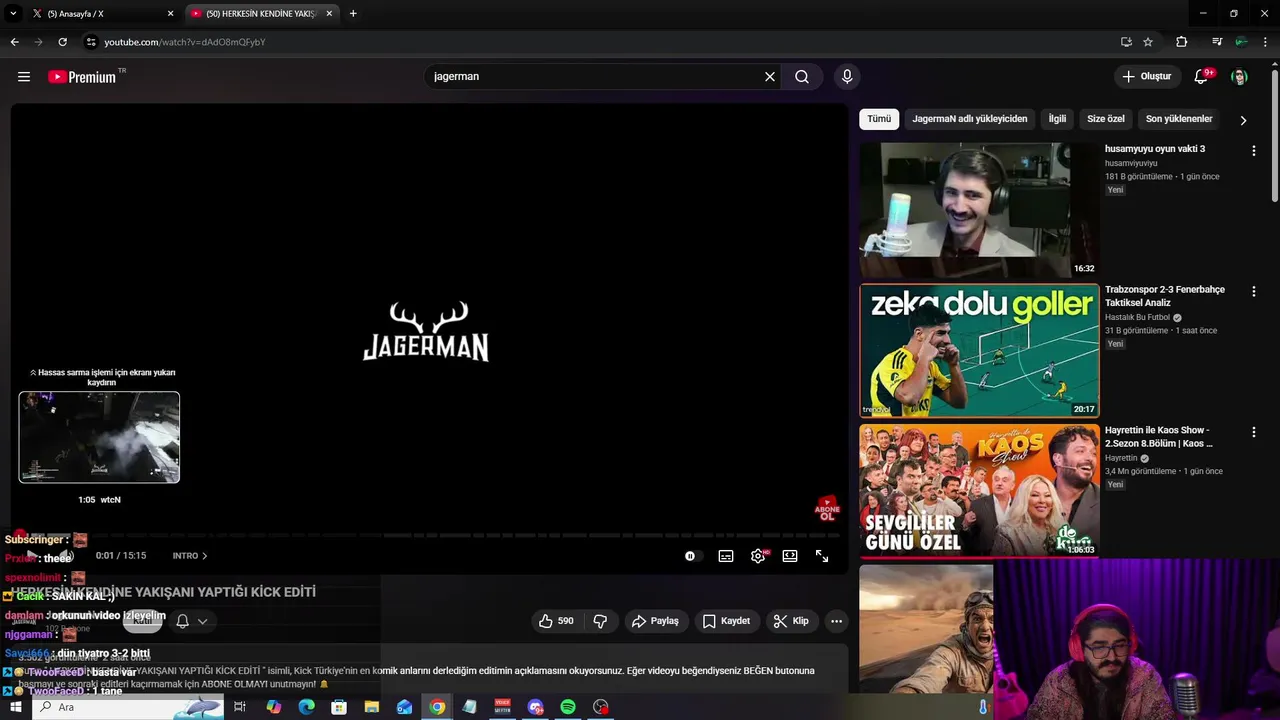Screen dimensions: 1280x720
Task: Open player settings gear
Action: click(758, 556)
